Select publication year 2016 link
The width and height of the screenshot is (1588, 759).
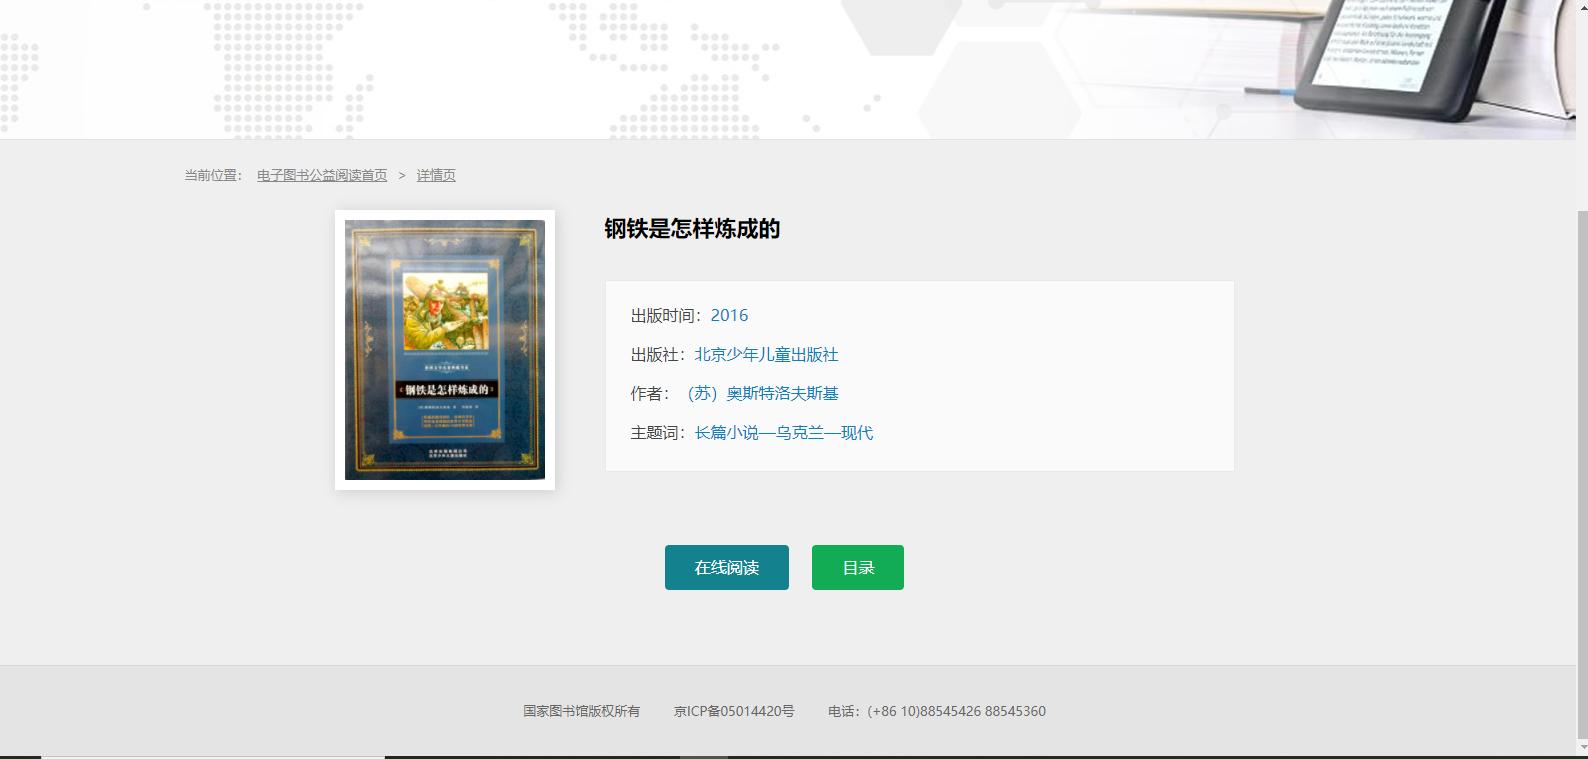point(729,315)
